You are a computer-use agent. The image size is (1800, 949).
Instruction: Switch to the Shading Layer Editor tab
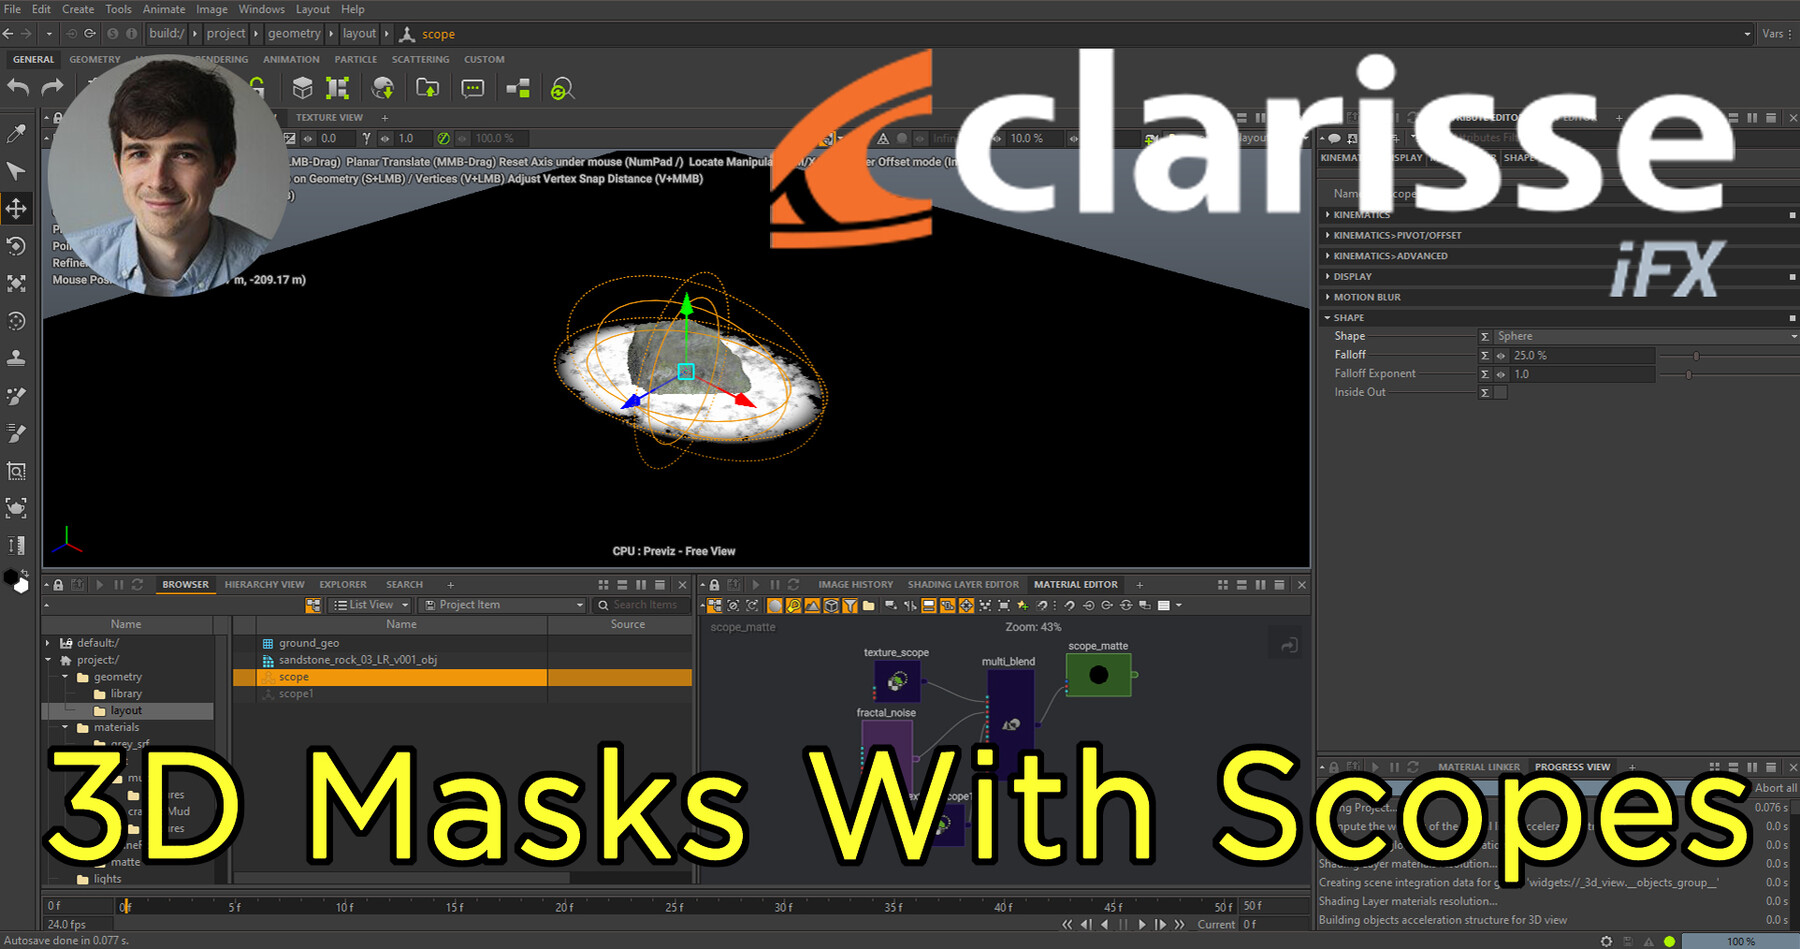click(963, 584)
